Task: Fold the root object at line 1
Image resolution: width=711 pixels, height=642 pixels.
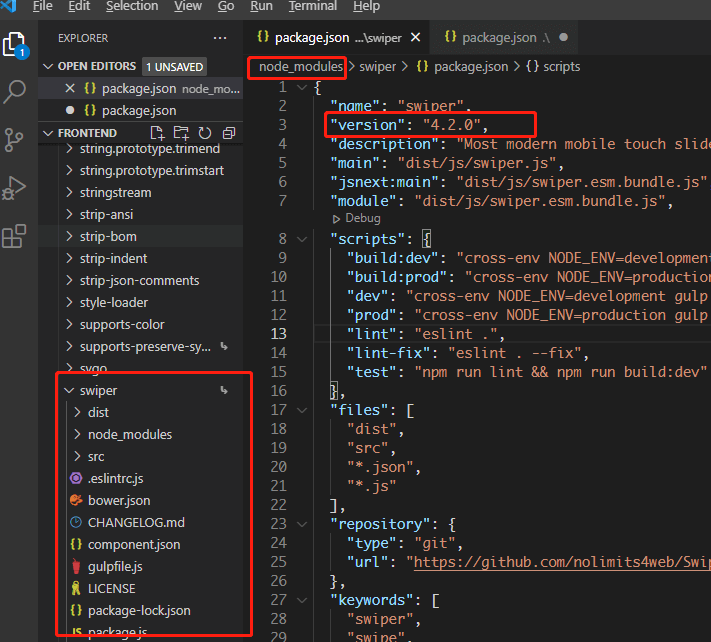Action: pyautogui.click(x=302, y=87)
